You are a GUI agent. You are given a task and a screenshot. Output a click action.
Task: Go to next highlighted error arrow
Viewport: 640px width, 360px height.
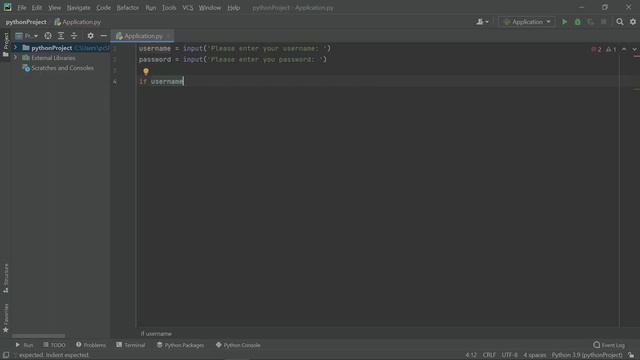click(635, 49)
